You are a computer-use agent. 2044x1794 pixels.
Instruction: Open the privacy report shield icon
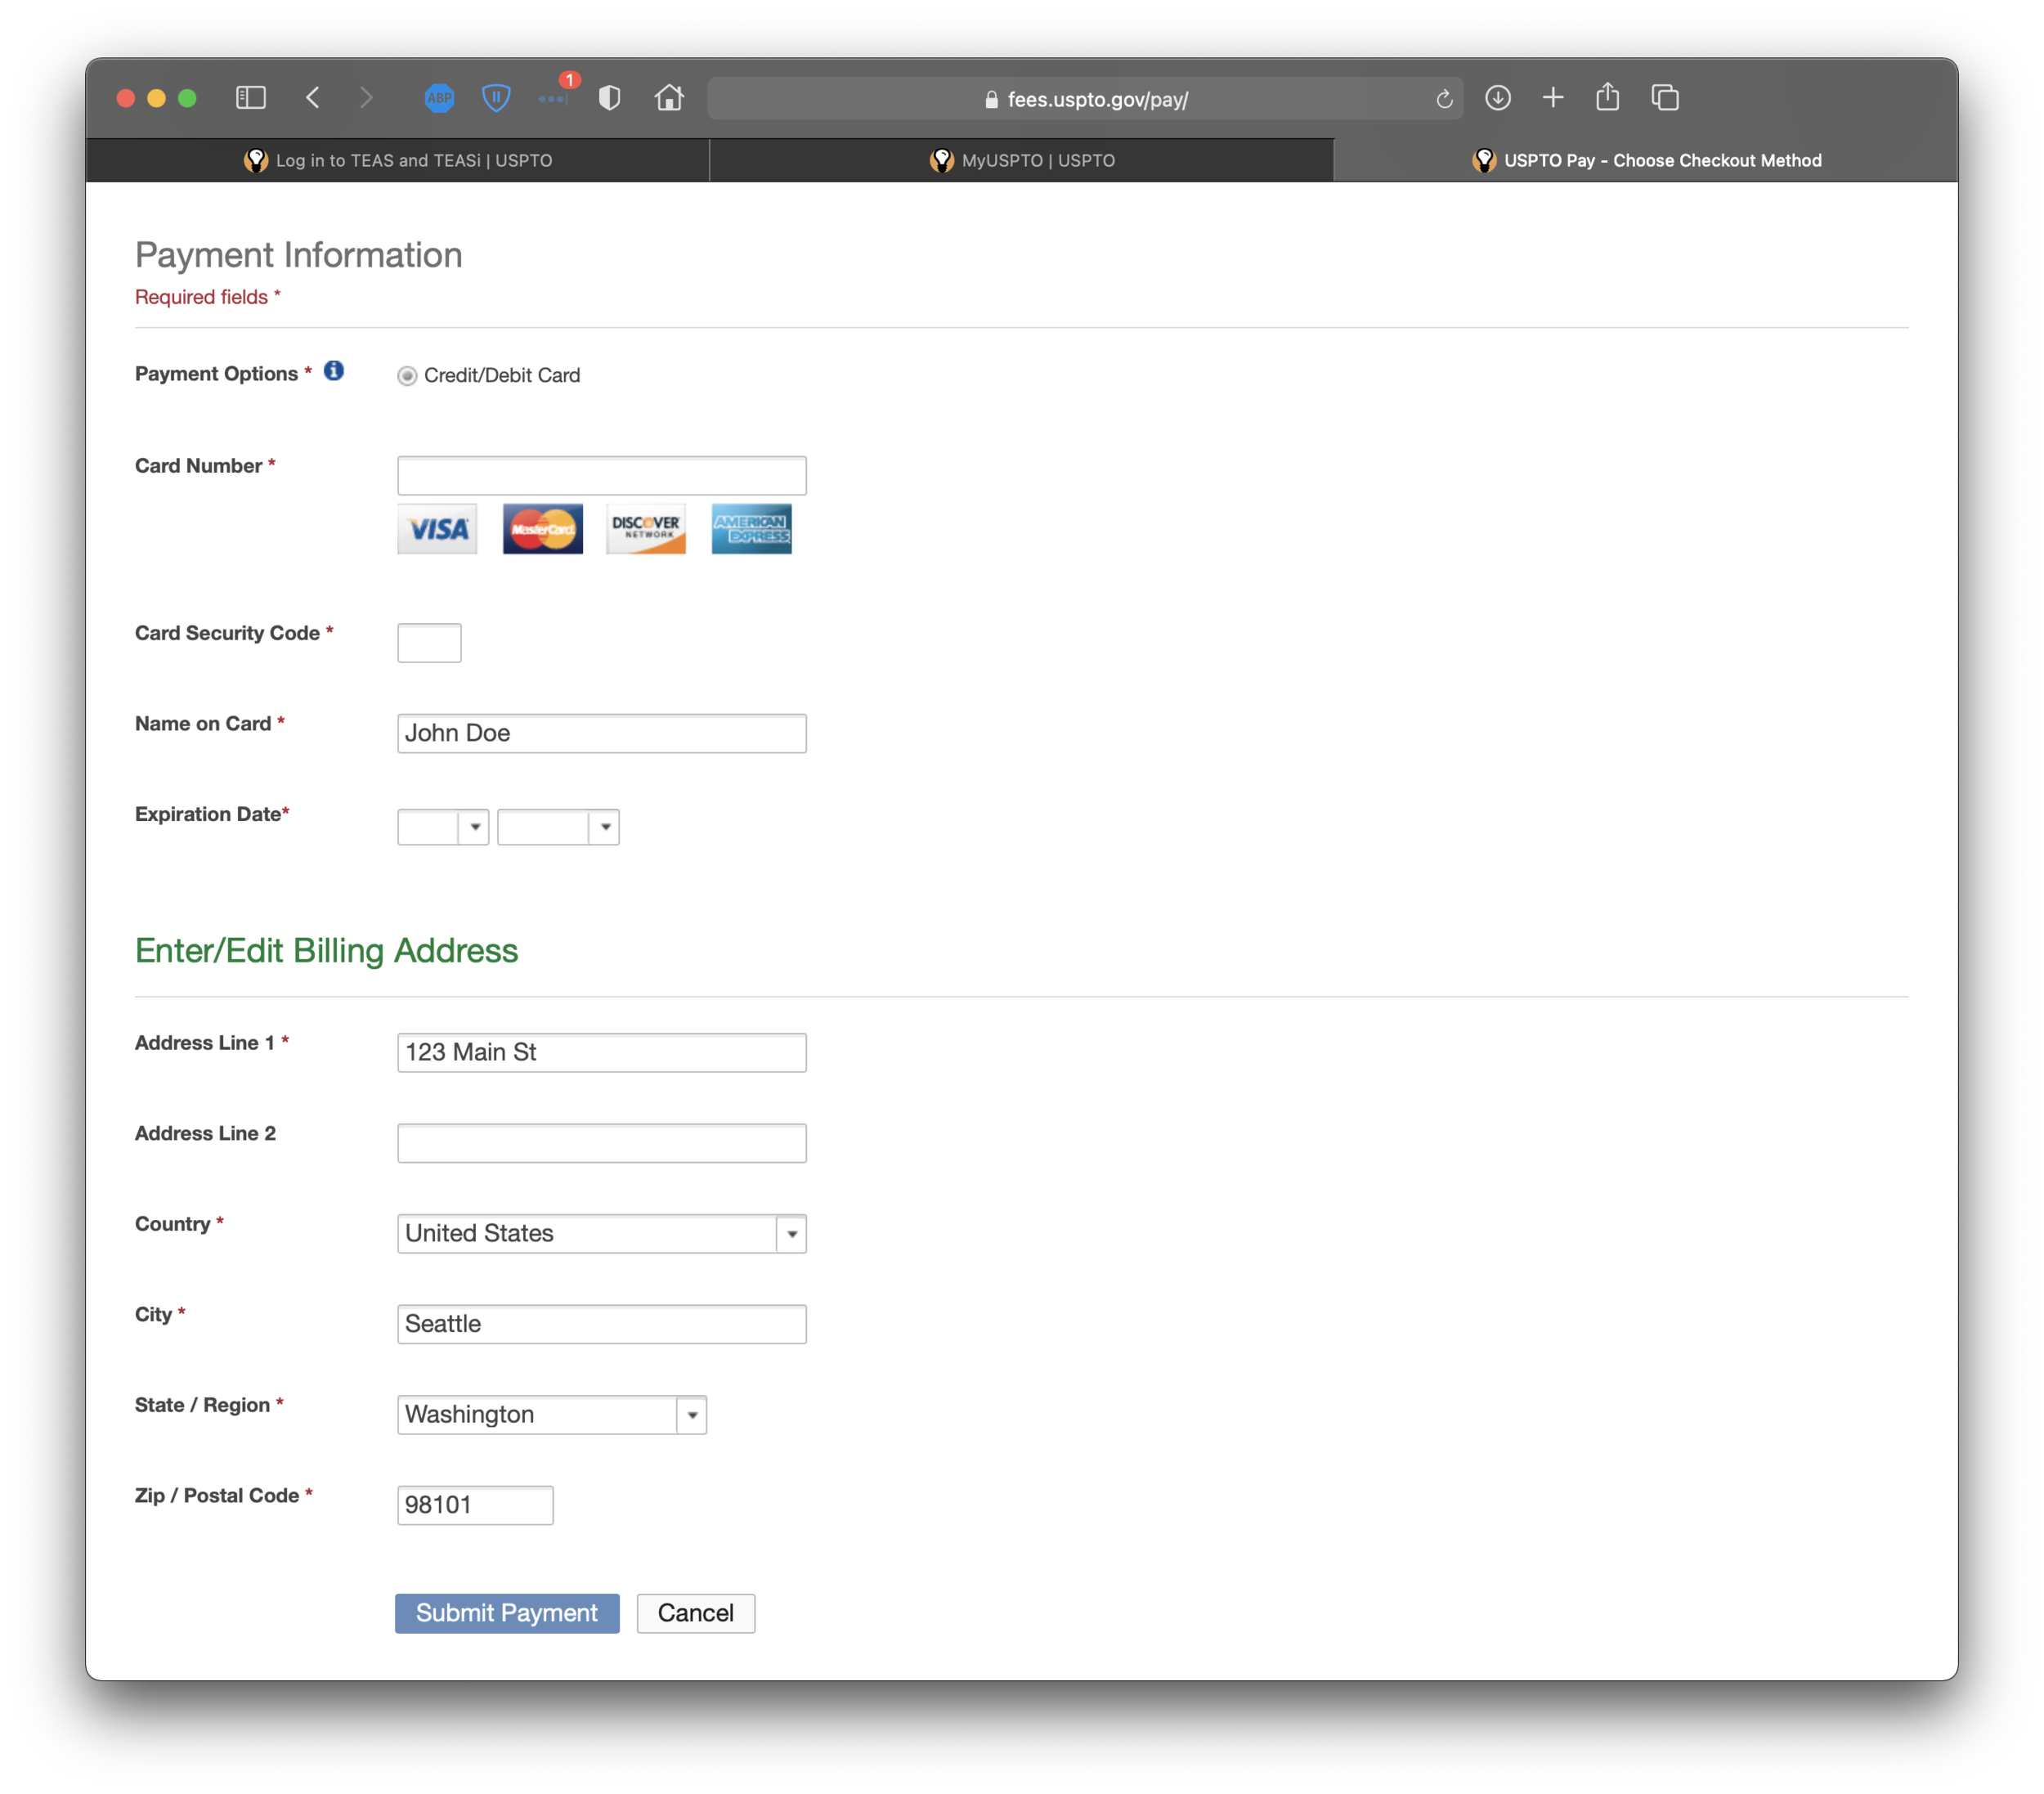point(610,98)
